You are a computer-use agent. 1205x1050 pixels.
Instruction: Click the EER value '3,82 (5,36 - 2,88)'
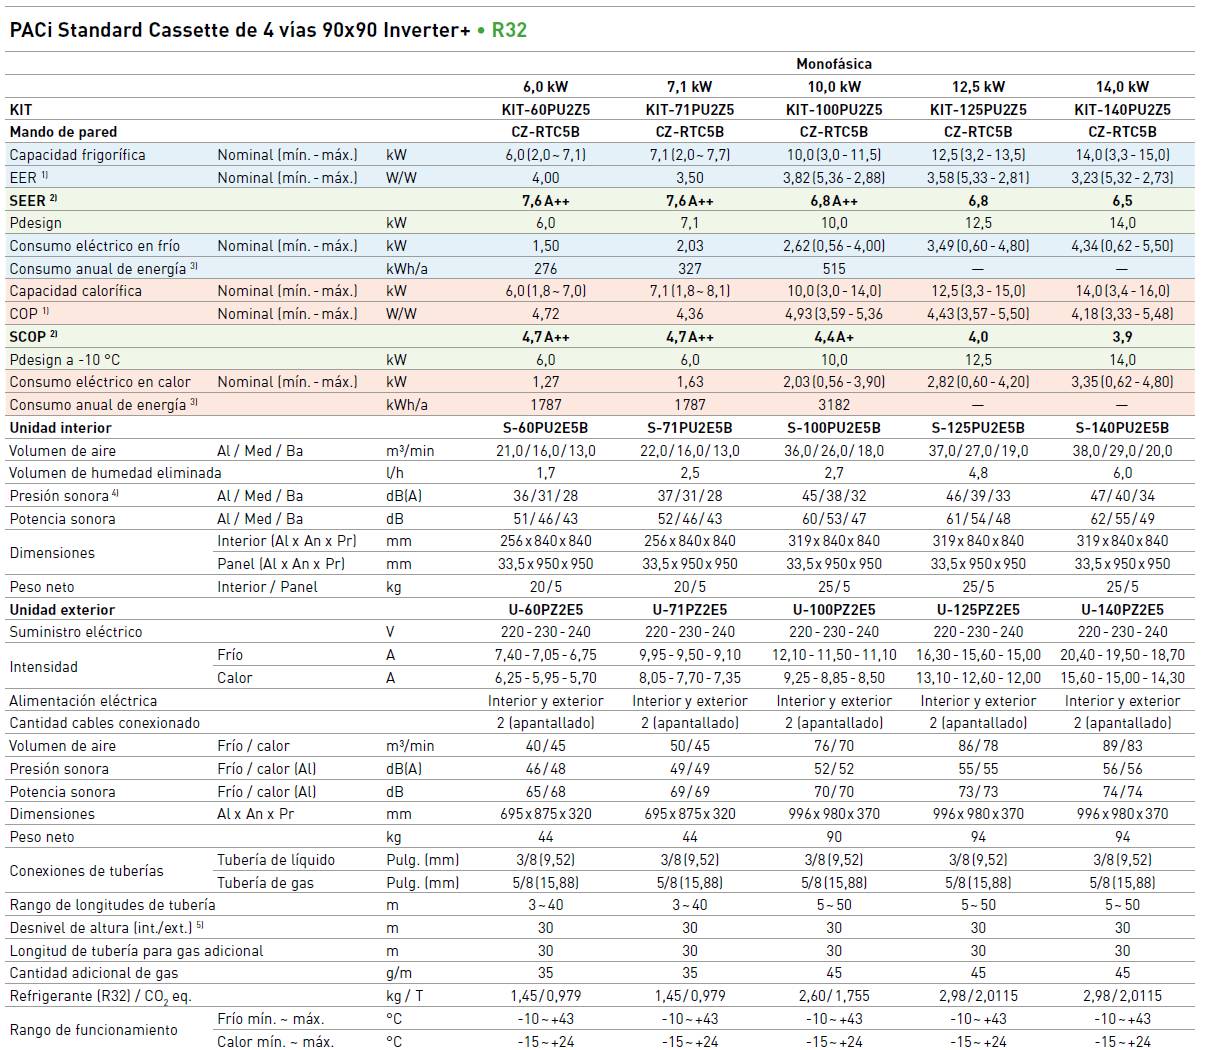point(834,178)
